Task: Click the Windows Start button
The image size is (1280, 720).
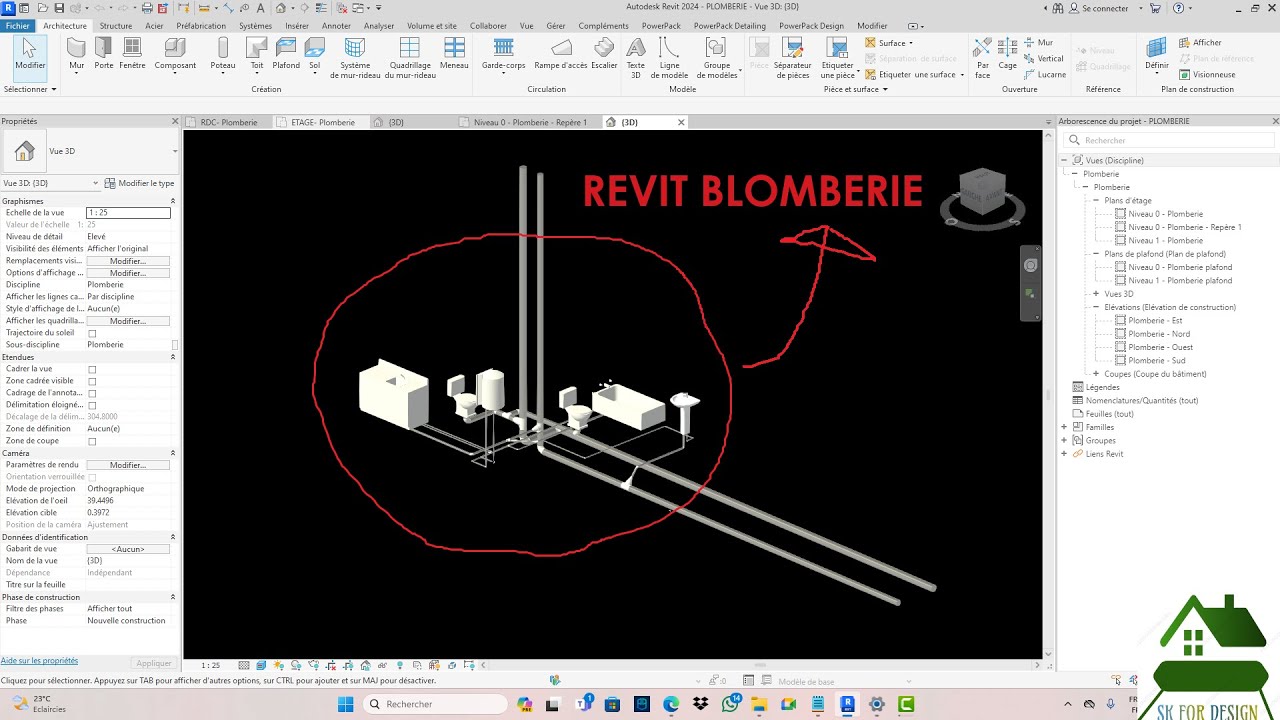Action: 345,704
